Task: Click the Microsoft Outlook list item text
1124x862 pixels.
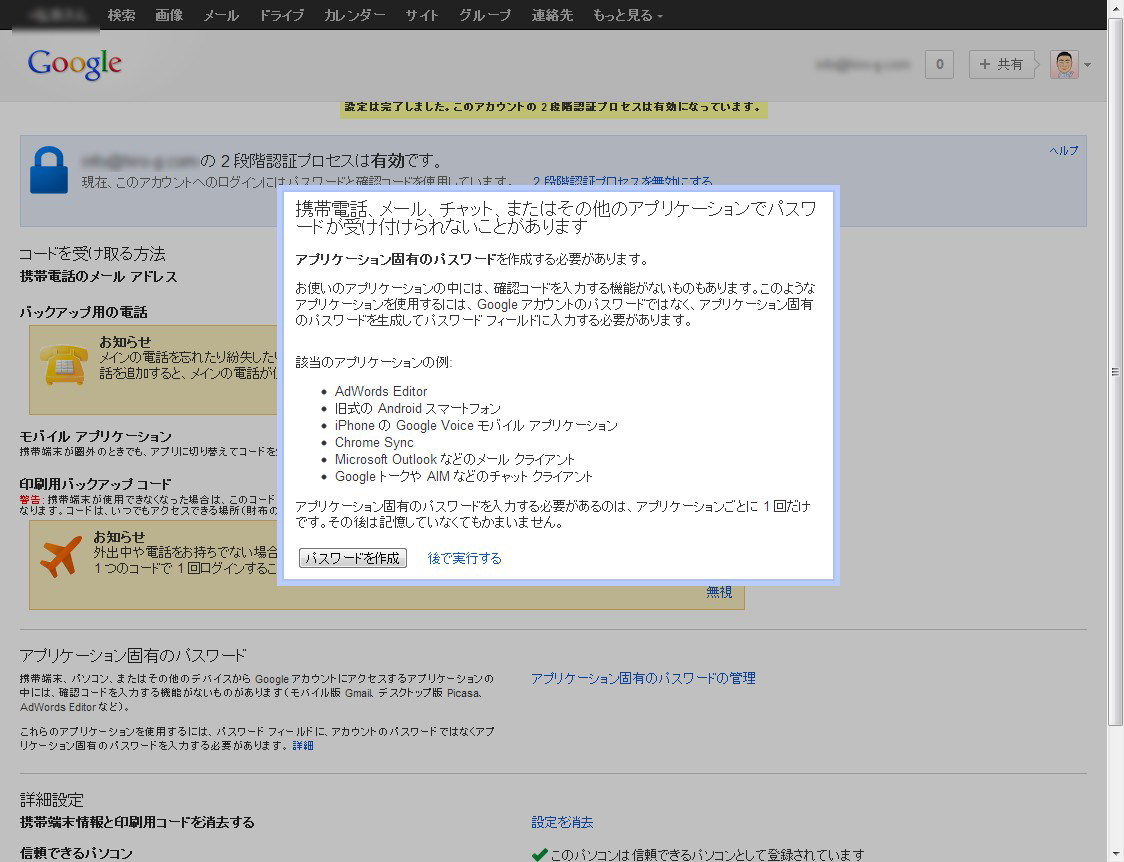Action: point(454,459)
